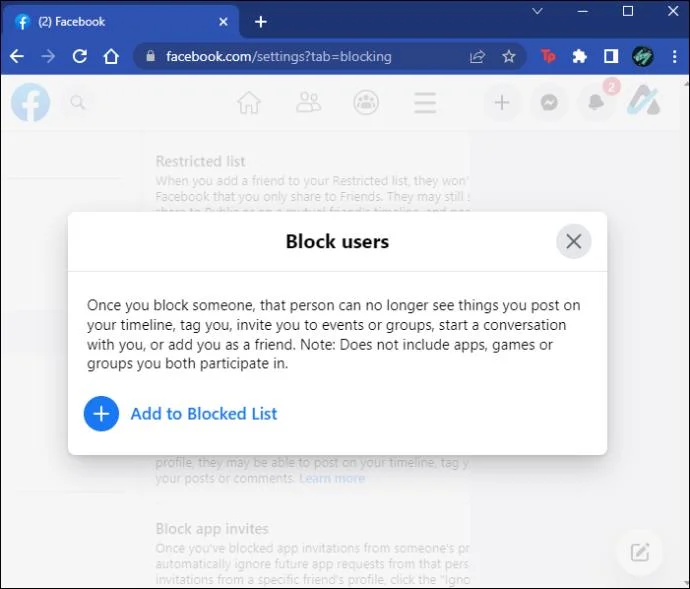
Task: Close the Block users dialog
Action: pos(573,241)
